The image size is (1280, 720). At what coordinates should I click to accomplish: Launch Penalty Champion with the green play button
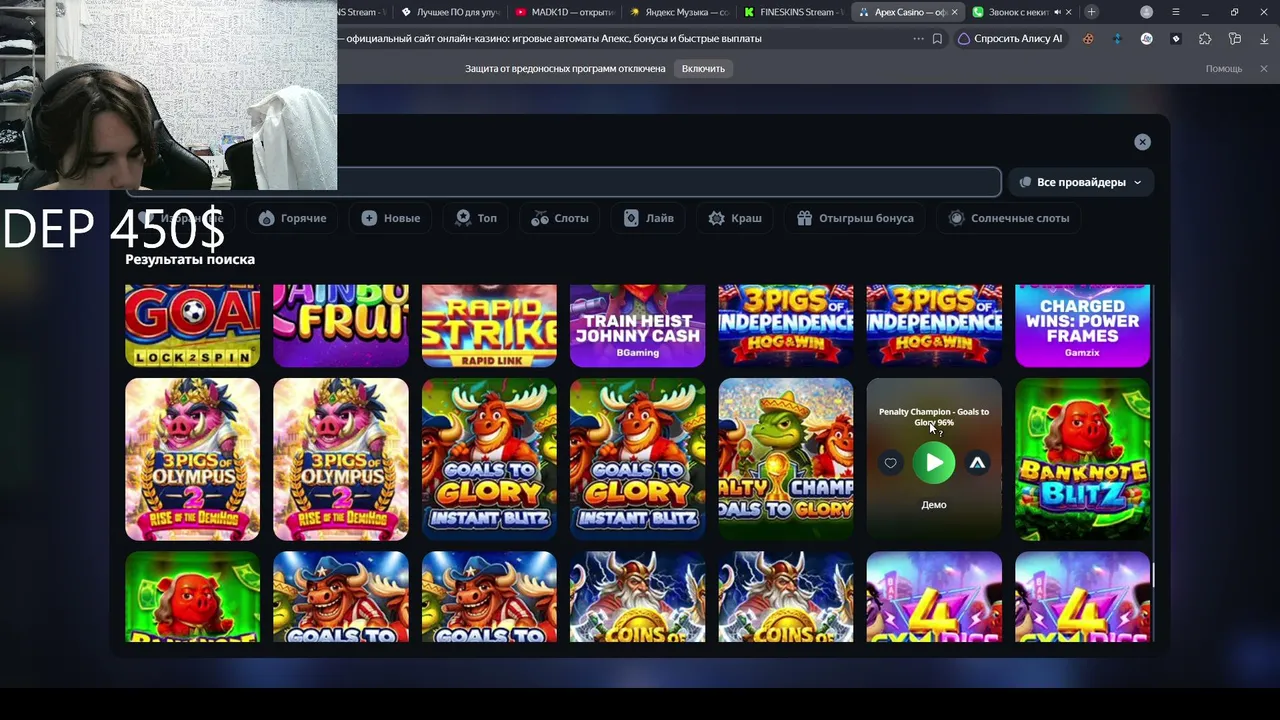[x=934, y=463]
